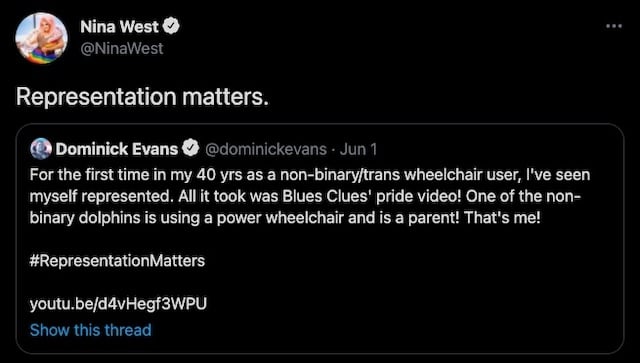
Task: Click the word "matters." in main tweet
Action: click(x=226, y=97)
